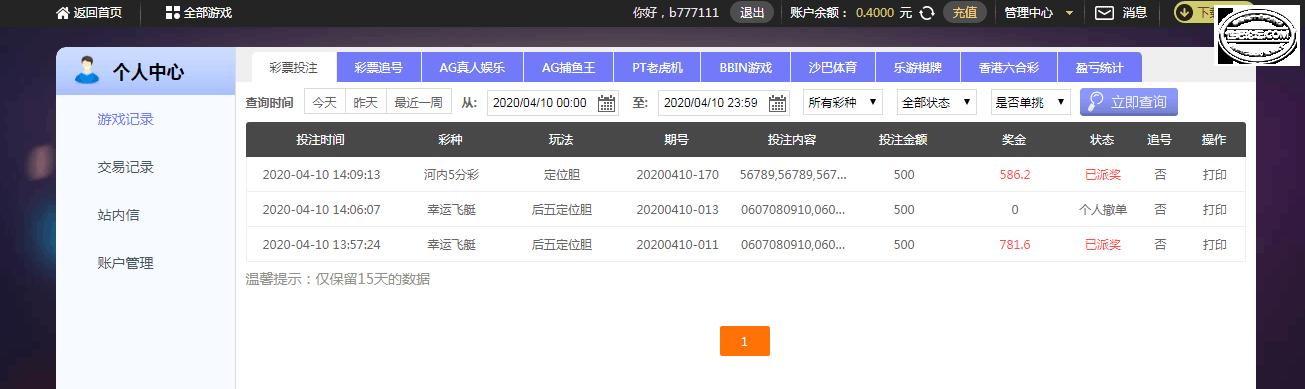This screenshot has height=389, width=1305.
Task: Expand the 全部状态 dropdown
Action: (938, 102)
